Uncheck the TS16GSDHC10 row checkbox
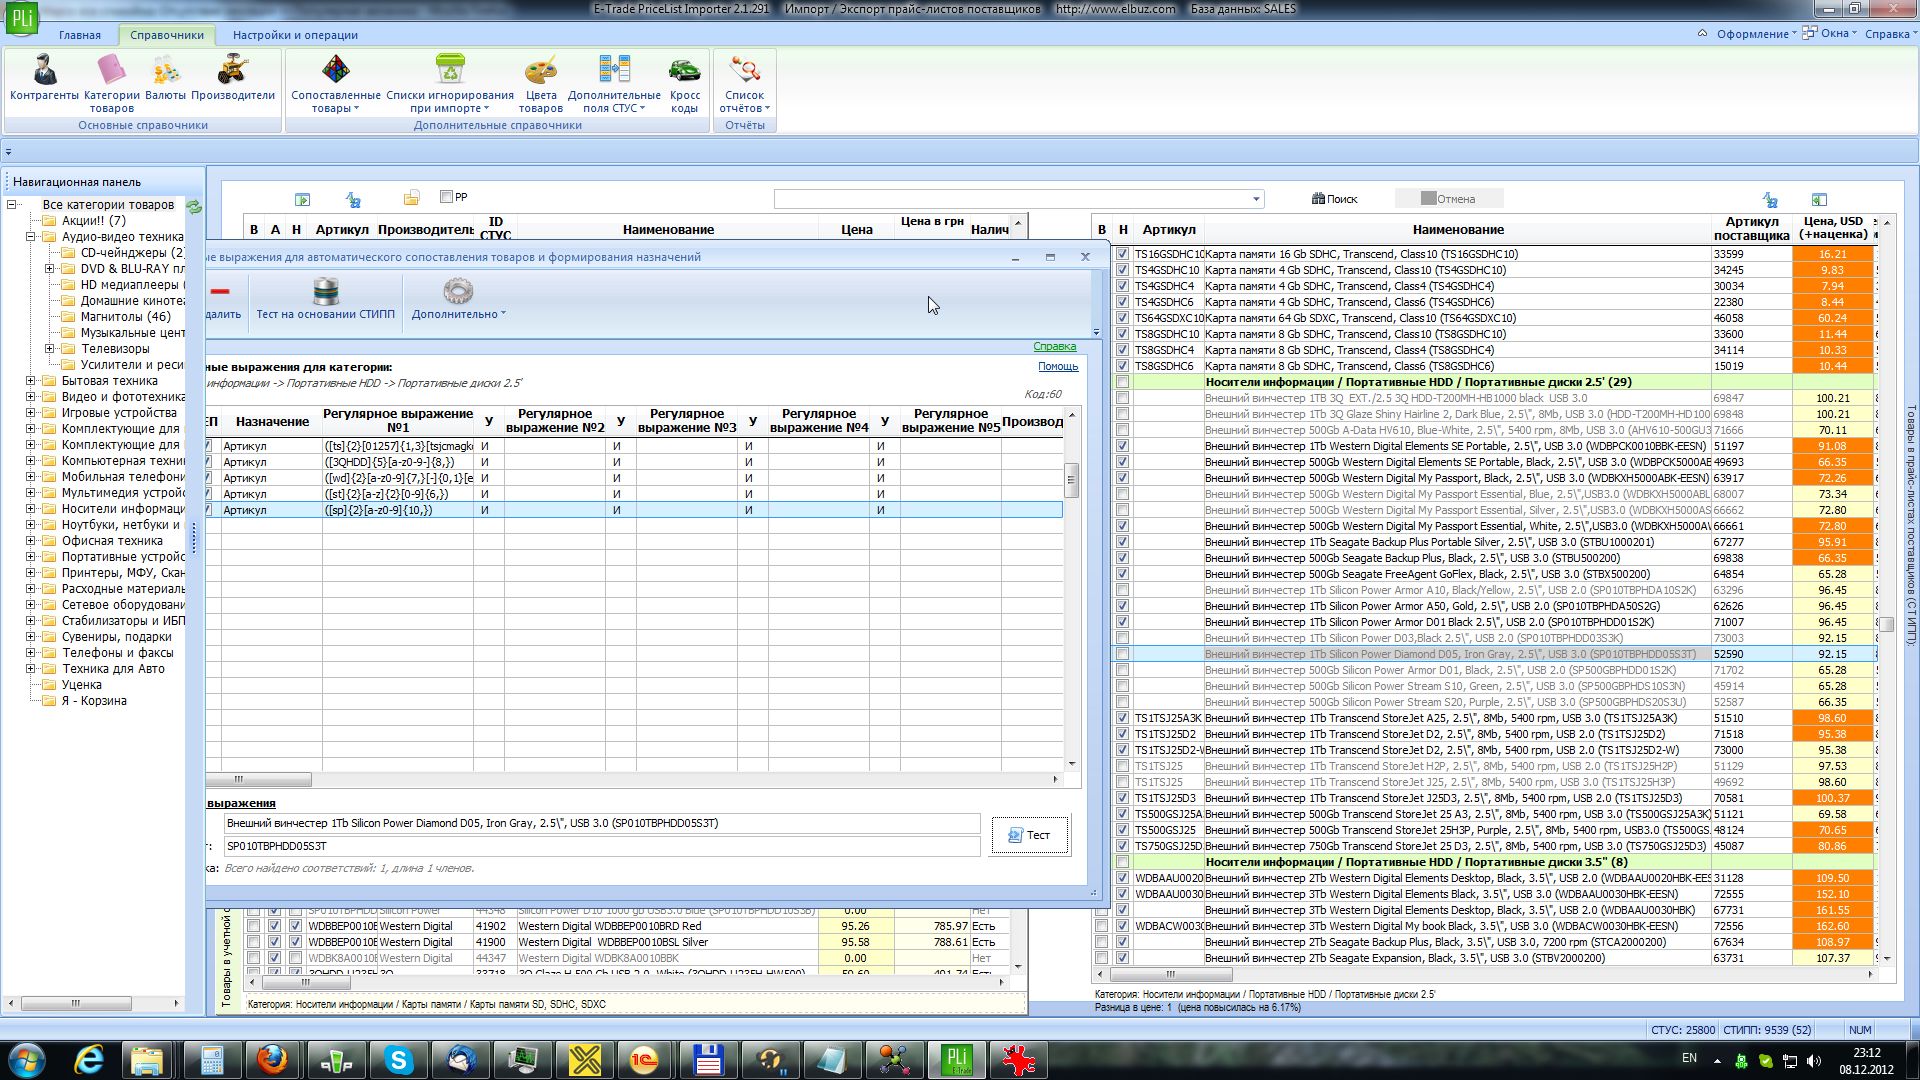Screen dimensions: 1920x1080 point(1122,254)
